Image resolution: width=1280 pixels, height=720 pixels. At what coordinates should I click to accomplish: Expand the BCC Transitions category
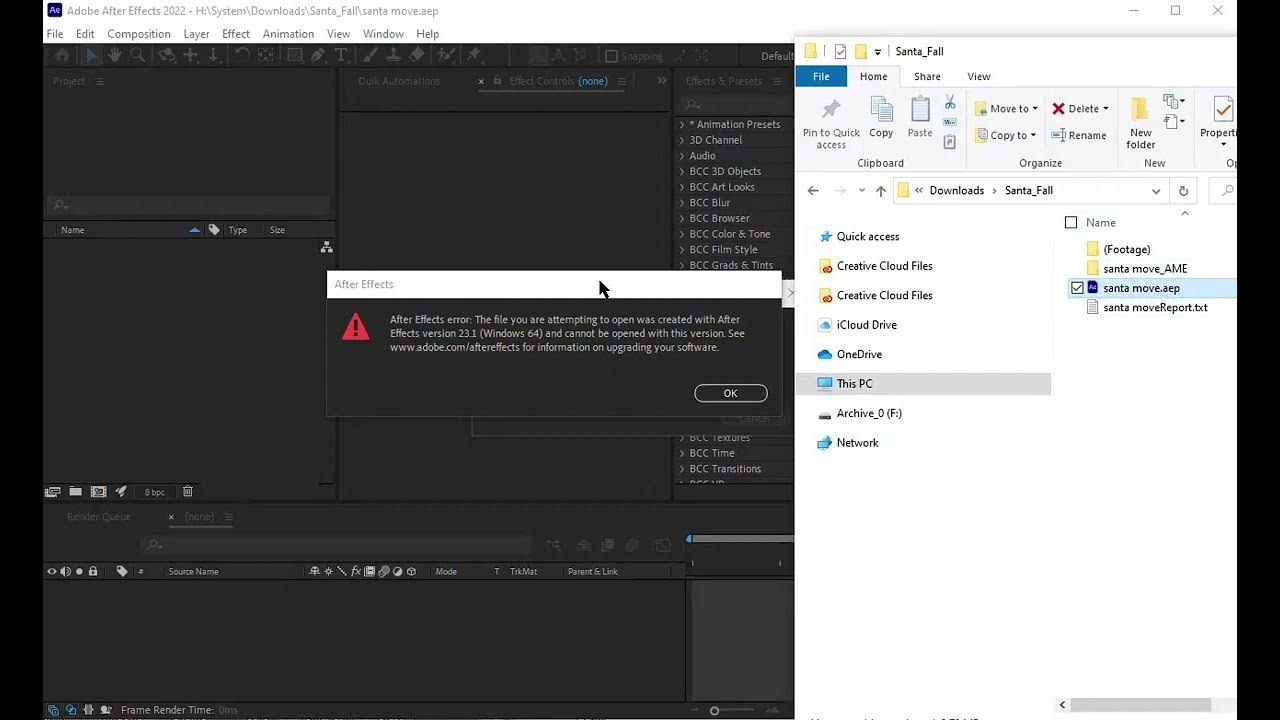click(x=682, y=469)
